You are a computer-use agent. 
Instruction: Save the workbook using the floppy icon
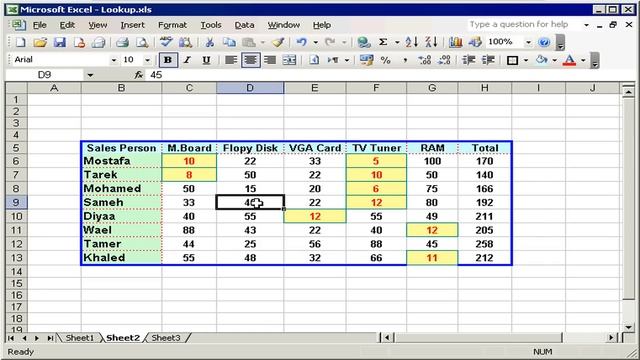[60, 42]
